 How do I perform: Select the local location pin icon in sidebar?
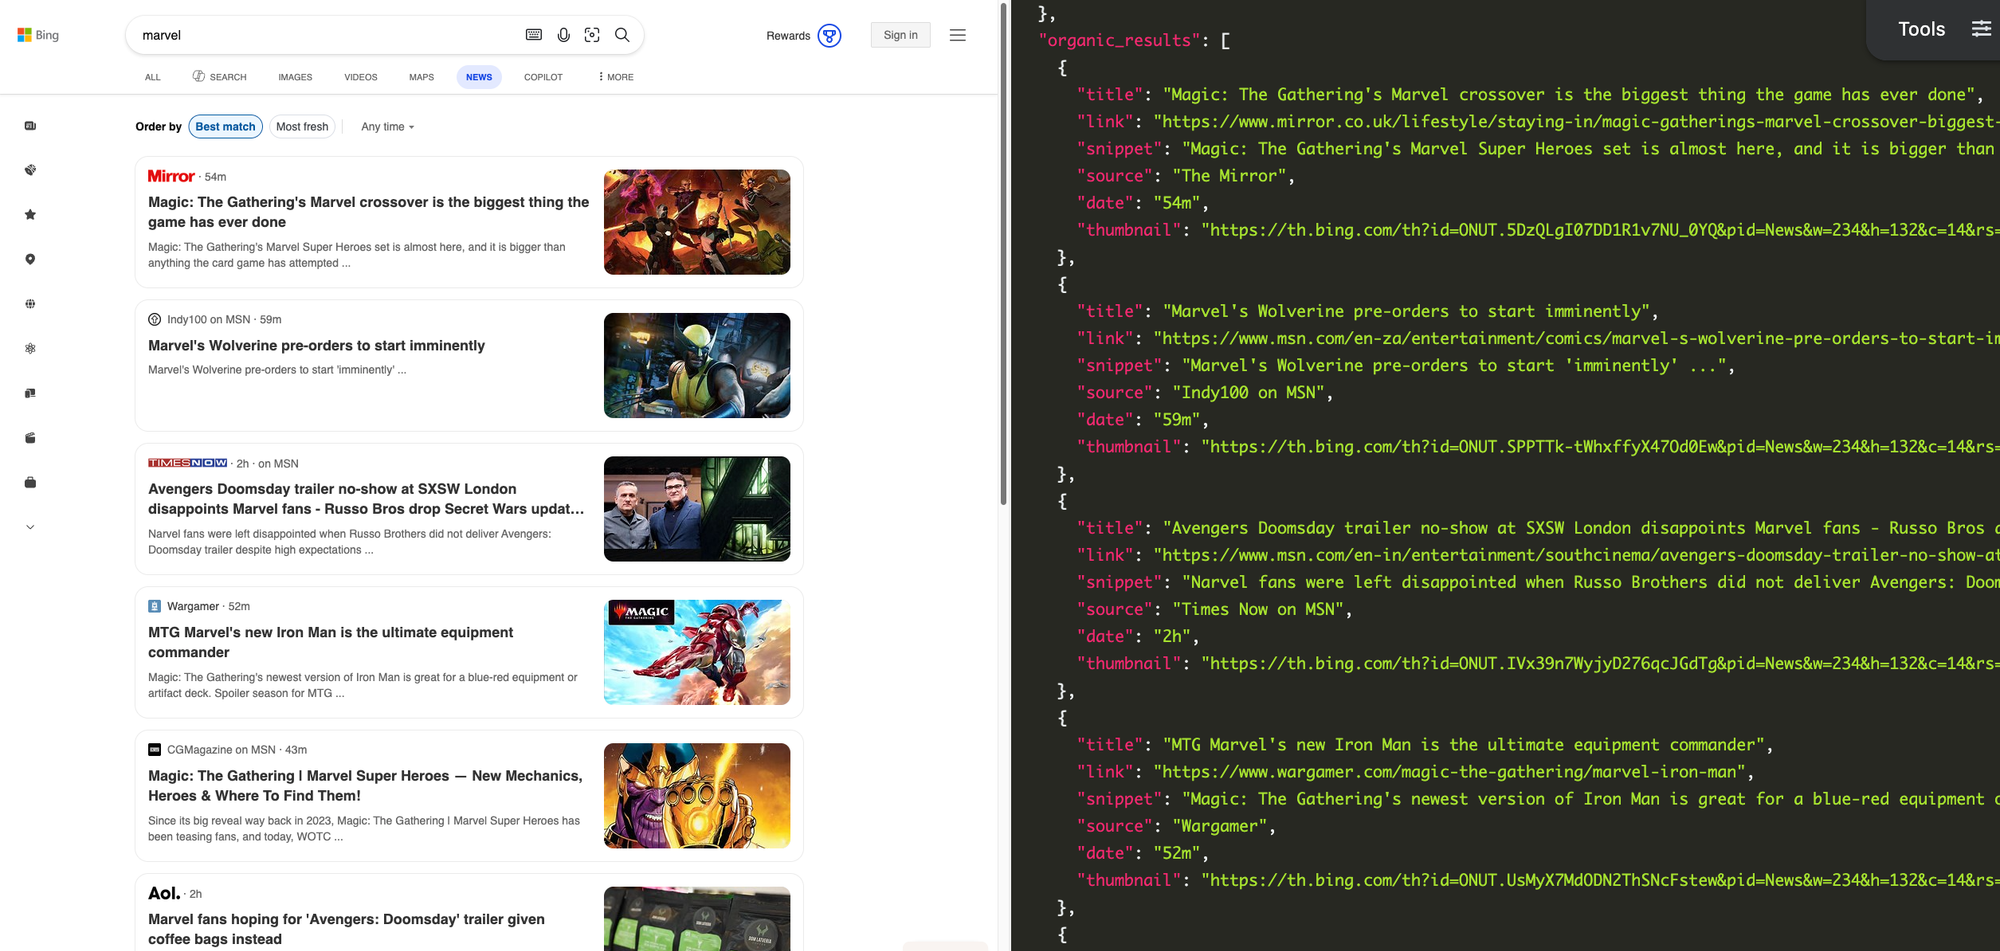tap(30, 259)
